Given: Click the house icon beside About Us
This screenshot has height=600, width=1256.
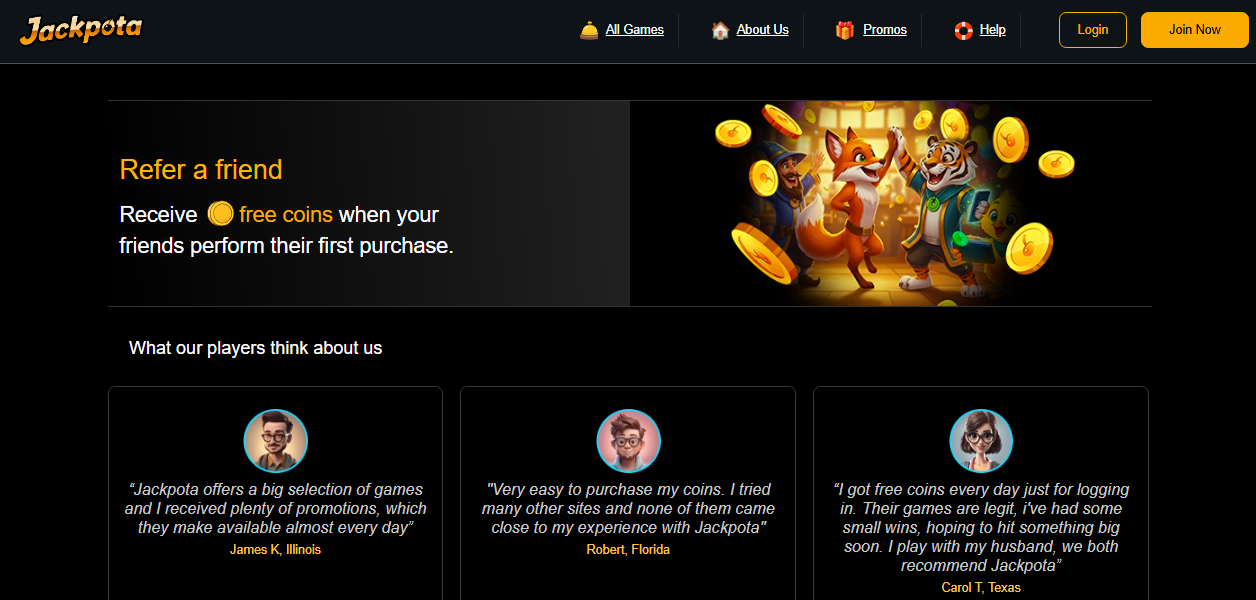Looking at the screenshot, I should click(x=720, y=30).
